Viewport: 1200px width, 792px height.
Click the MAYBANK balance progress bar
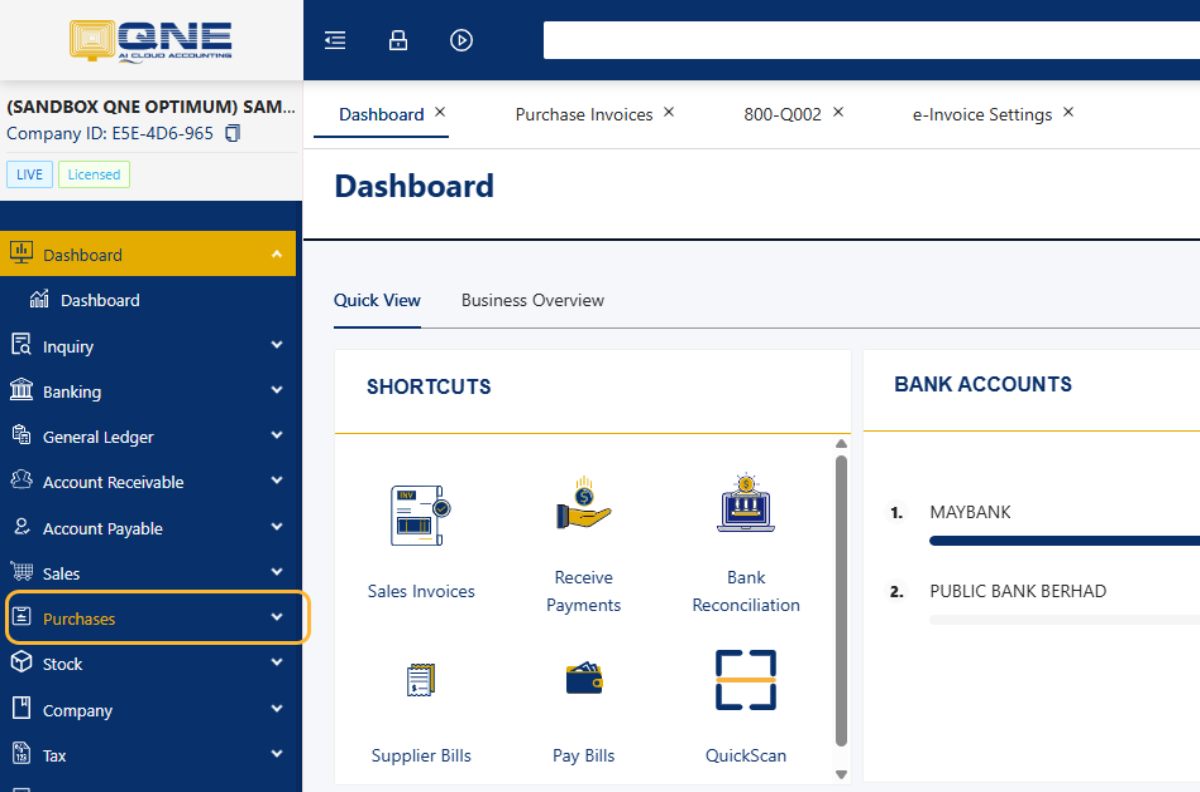pyautogui.click(x=1064, y=541)
